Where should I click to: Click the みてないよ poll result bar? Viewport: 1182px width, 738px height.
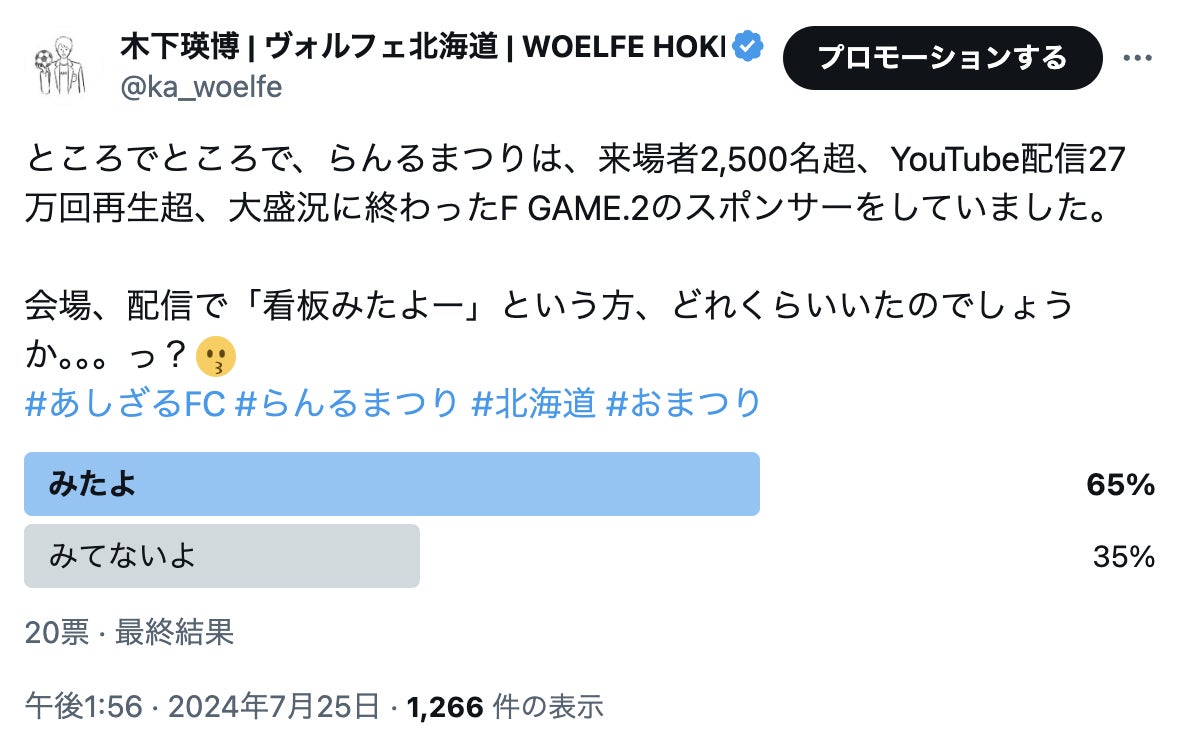click(x=221, y=556)
